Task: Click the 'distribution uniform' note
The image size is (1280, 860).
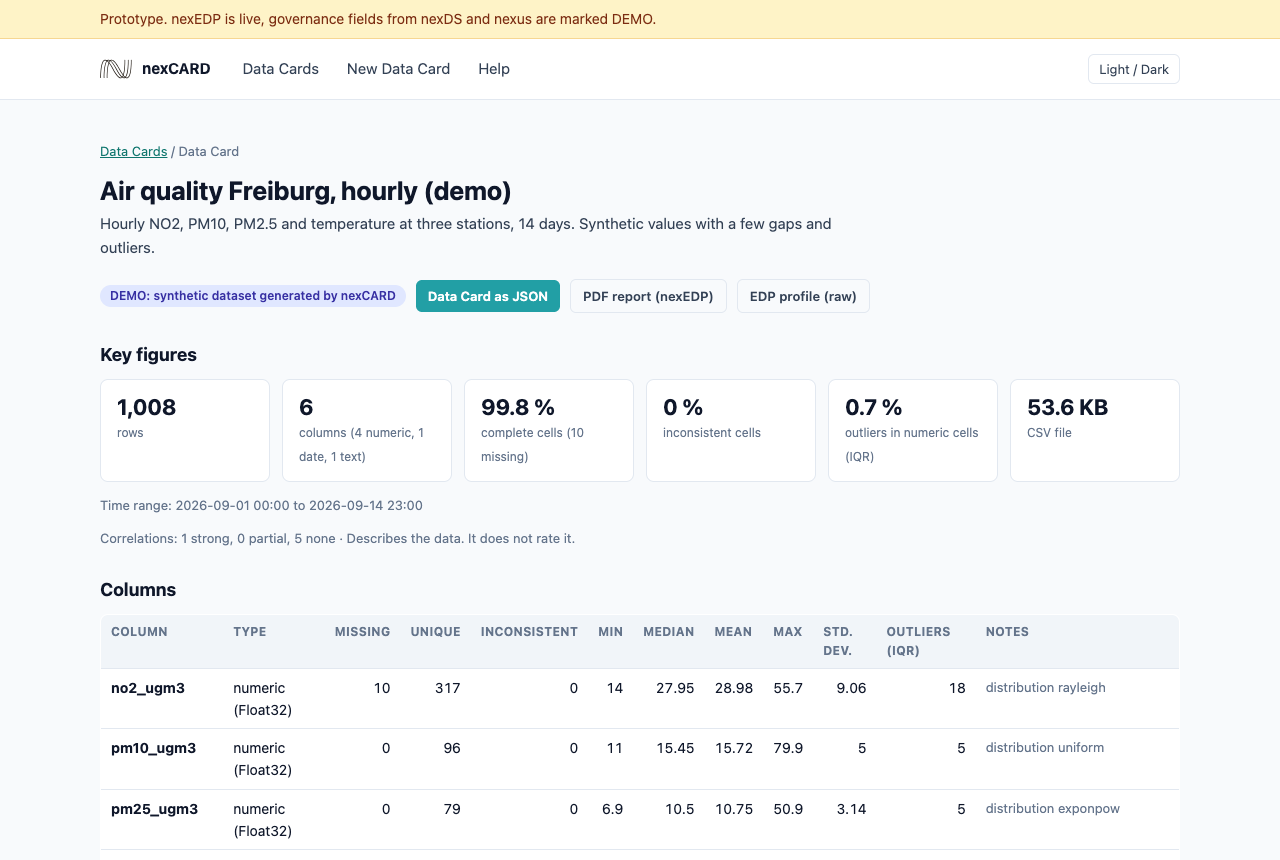Action: (x=1045, y=748)
